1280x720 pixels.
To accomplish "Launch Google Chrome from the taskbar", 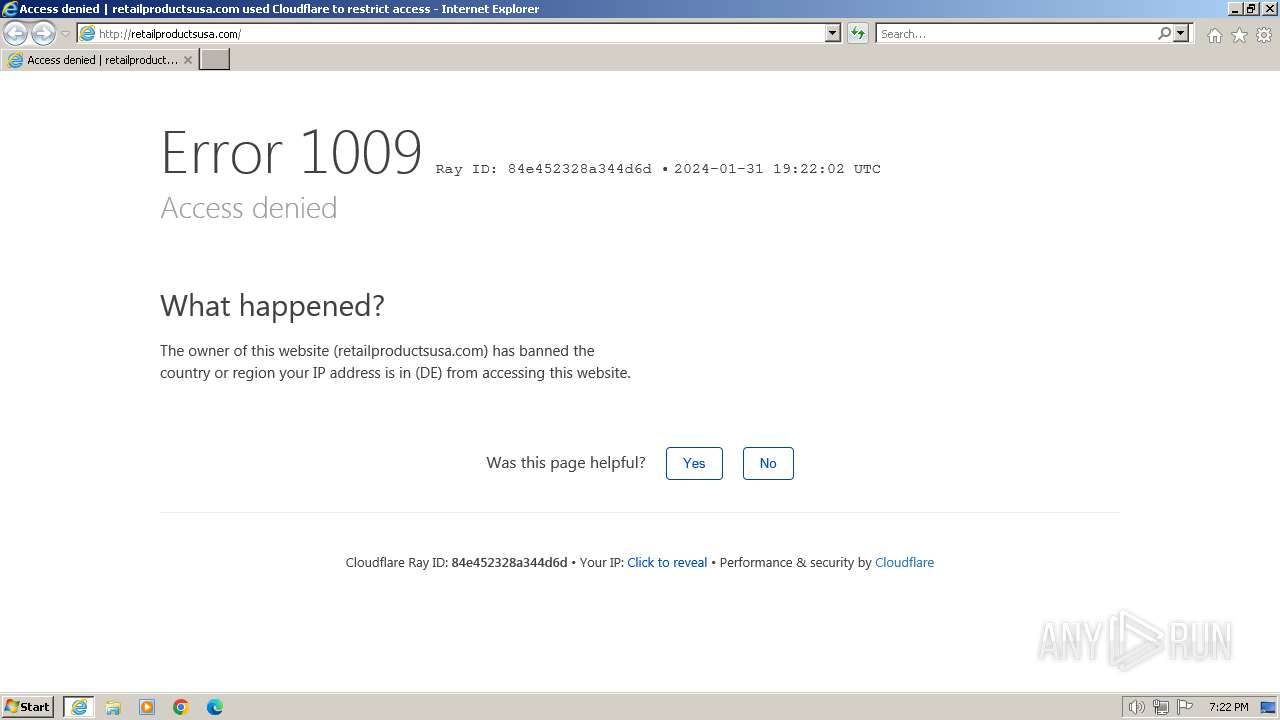I will (x=181, y=707).
